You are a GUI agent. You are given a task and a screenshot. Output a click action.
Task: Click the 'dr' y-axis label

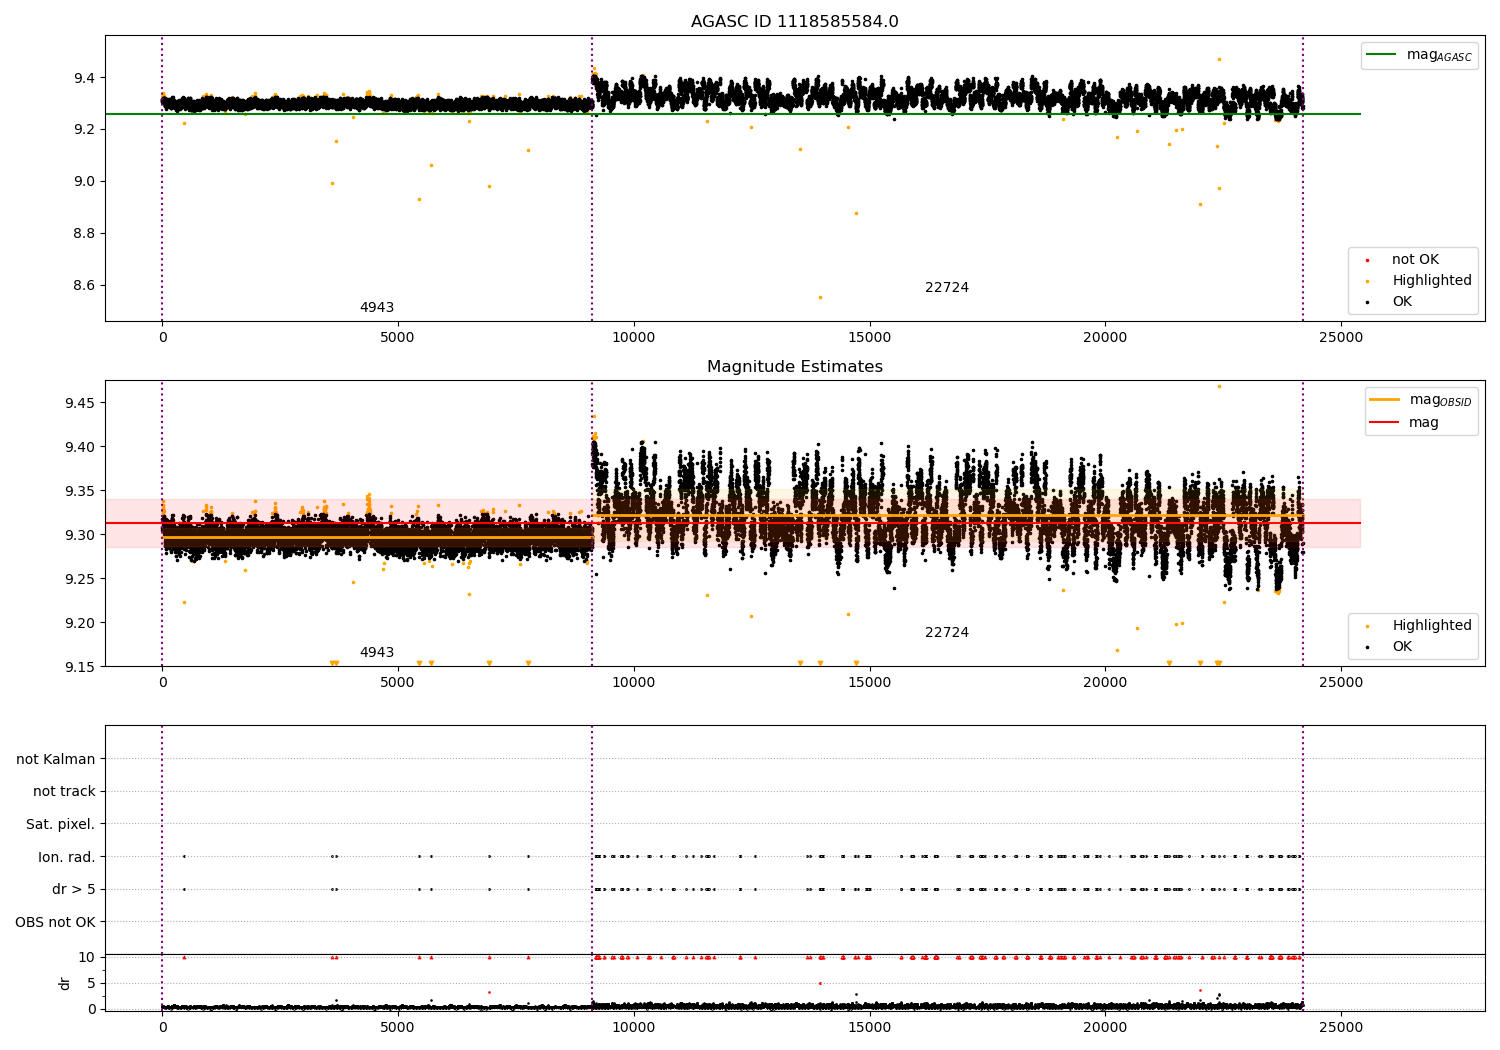point(65,983)
